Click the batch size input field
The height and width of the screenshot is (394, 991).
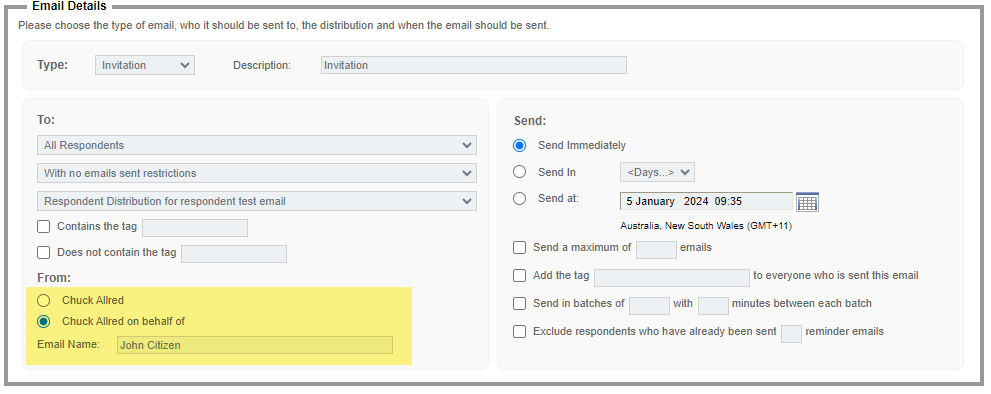click(649, 306)
